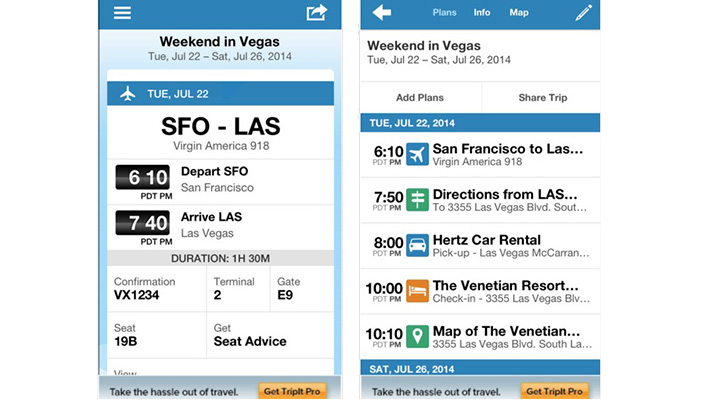Switch to the Info tab
The height and width of the screenshot is (400, 711).
pos(482,13)
